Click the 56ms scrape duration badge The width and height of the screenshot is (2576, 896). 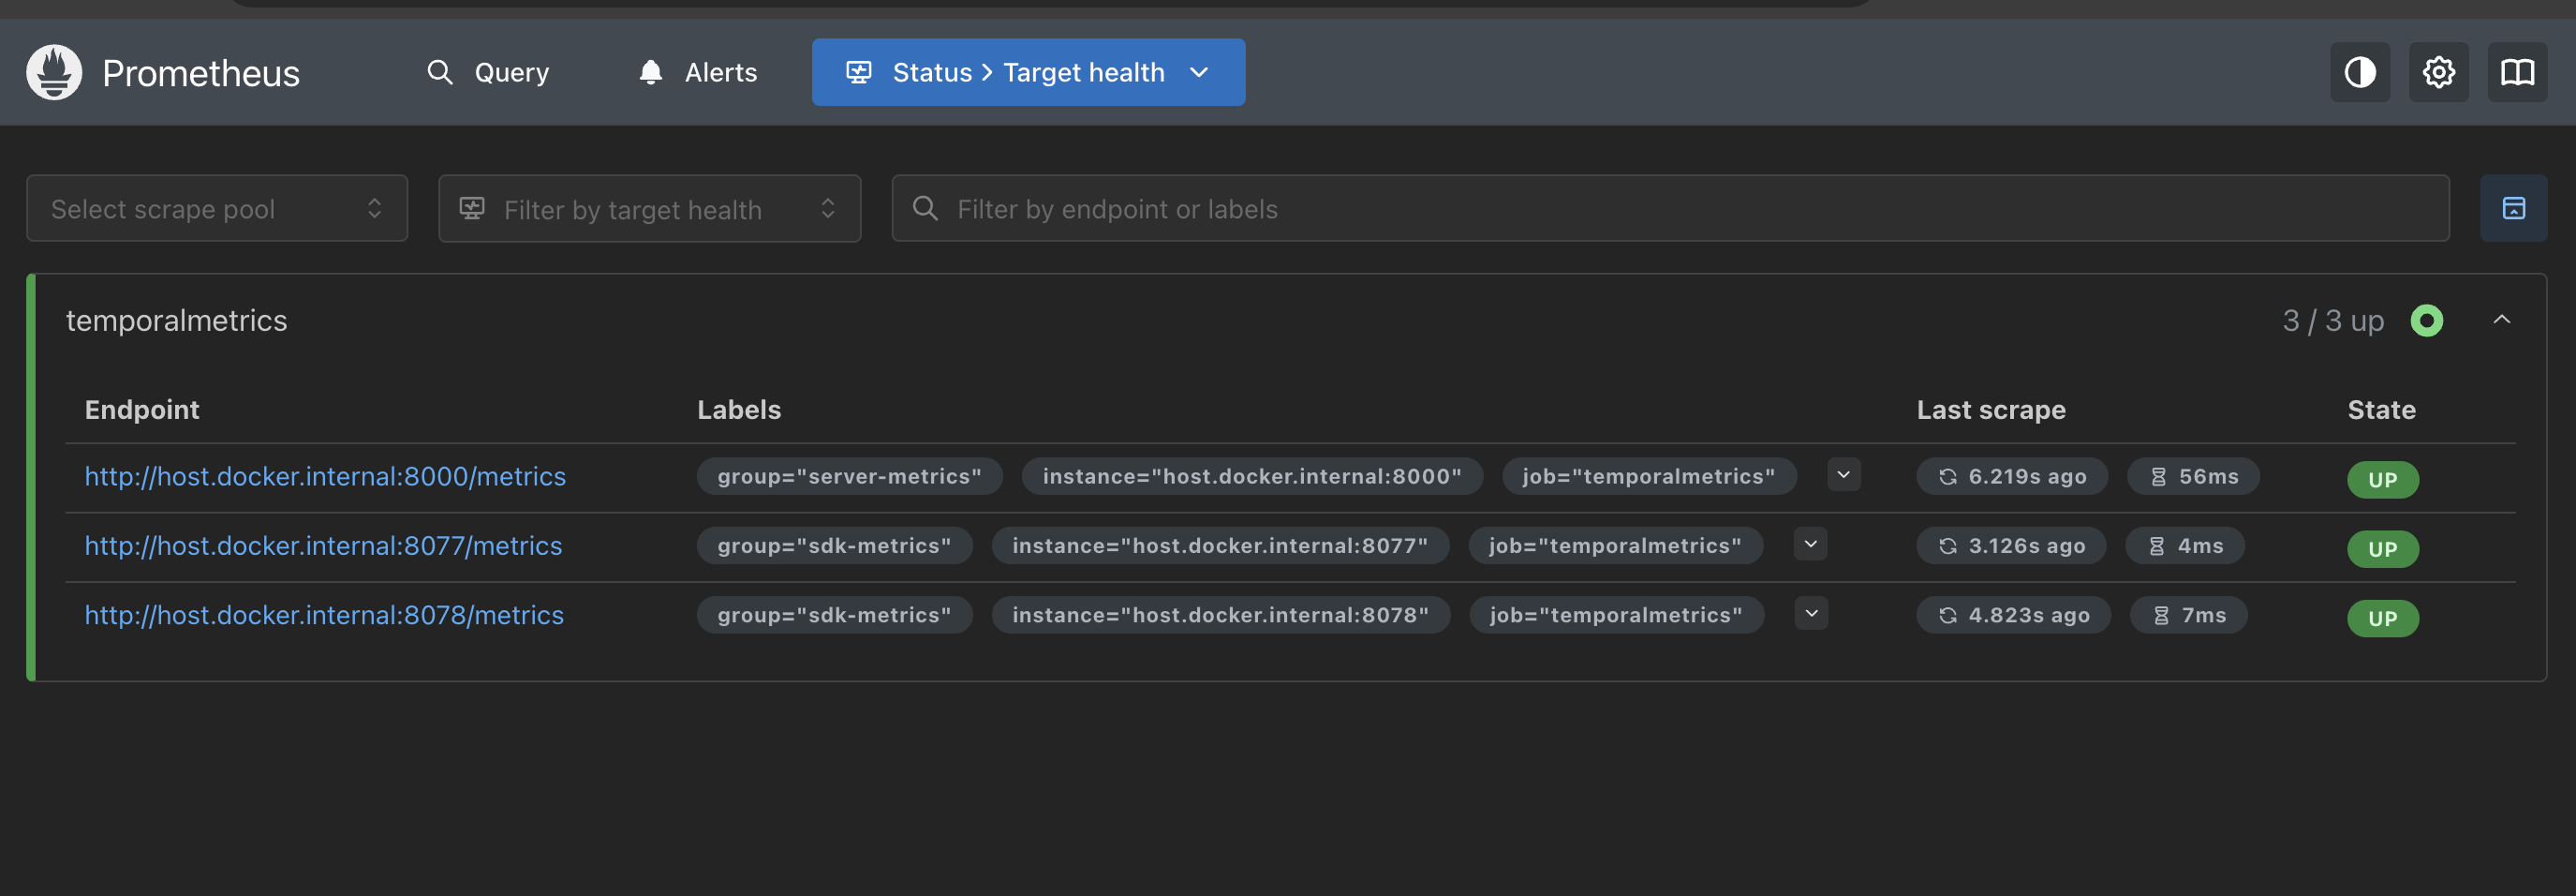[2193, 476]
